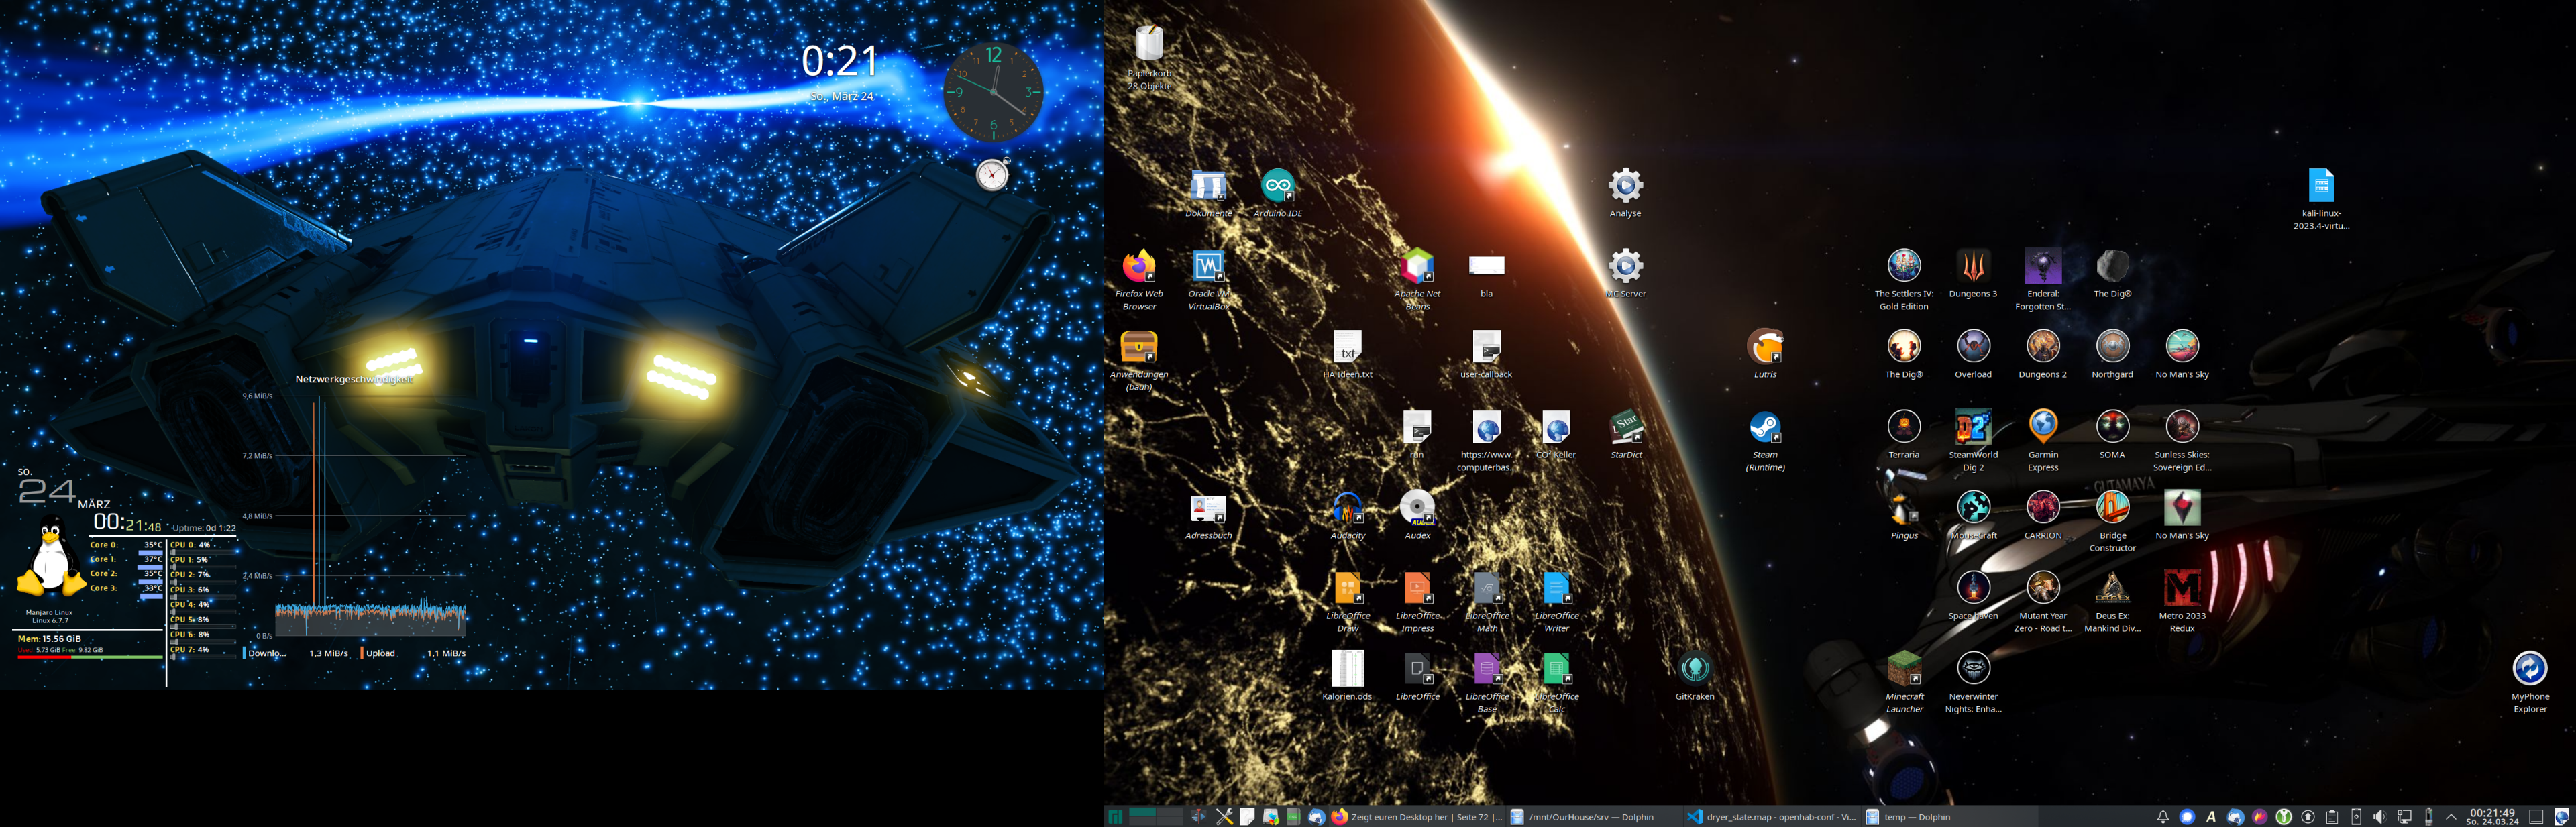The height and width of the screenshot is (827, 2576).
Task: Open the volume control in tray
Action: click(2379, 817)
